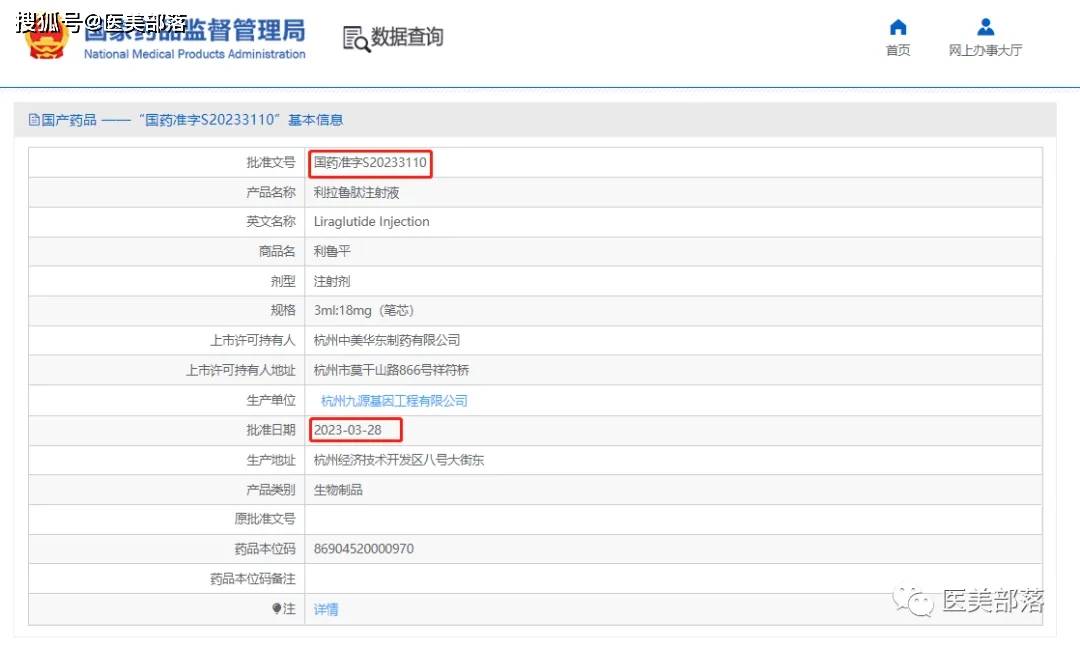Click the 商品名 row label

[x=277, y=251]
